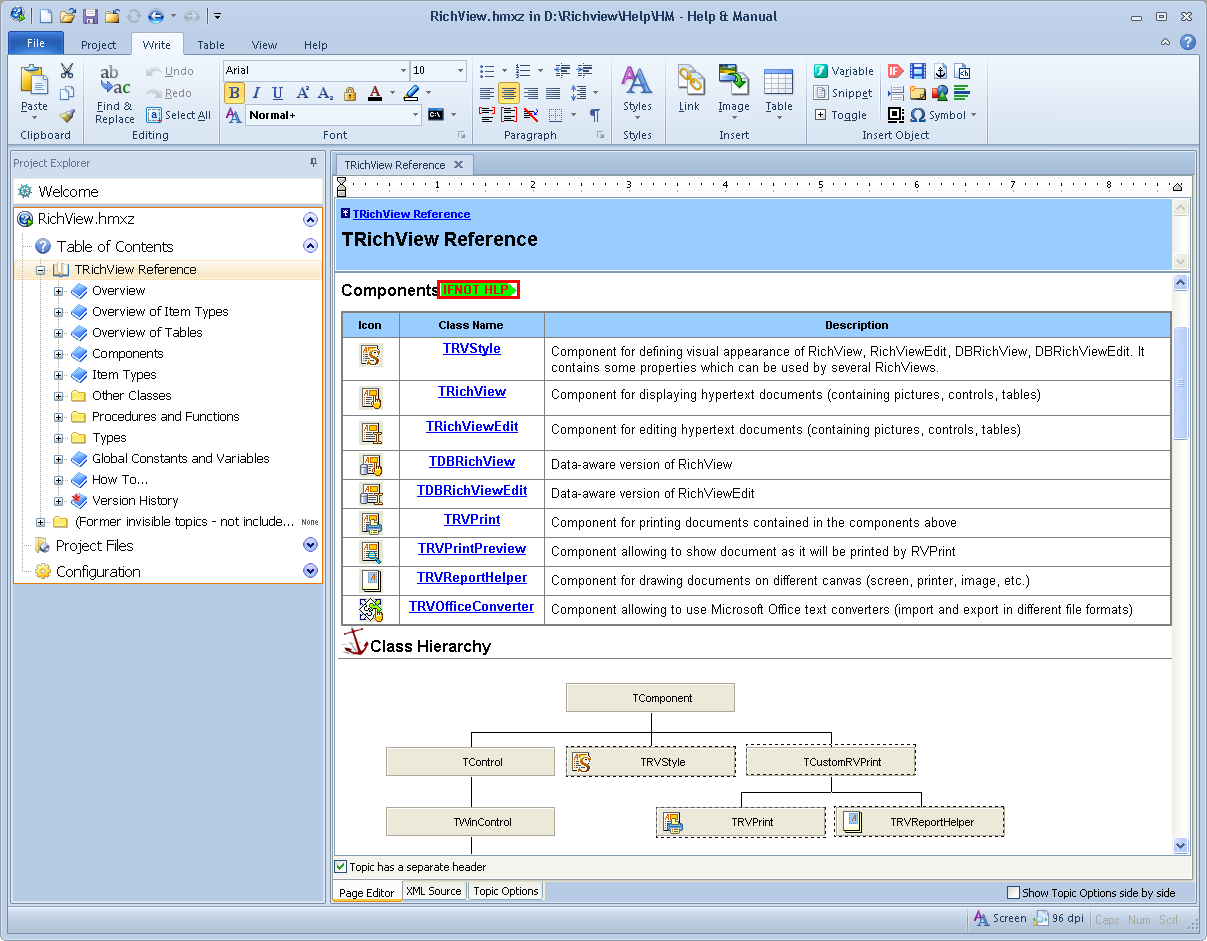Click the font color red A swatch

[375, 94]
